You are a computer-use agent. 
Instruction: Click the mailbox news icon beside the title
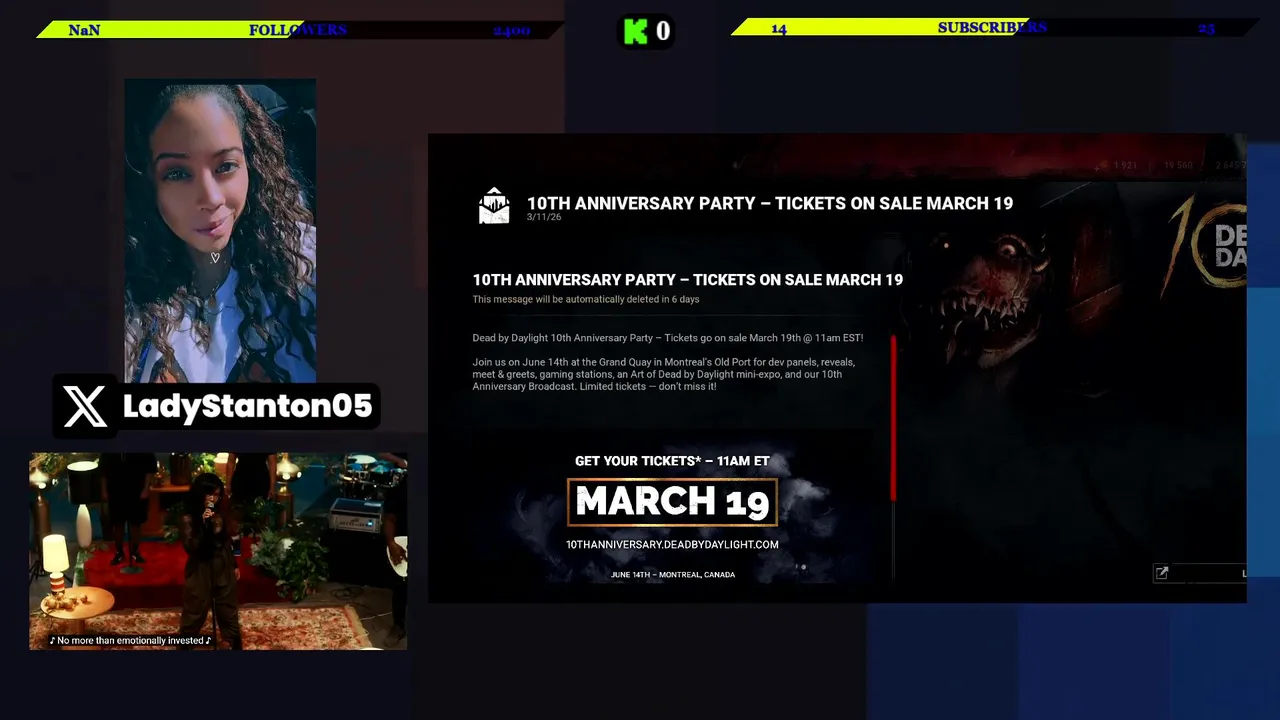click(494, 206)
